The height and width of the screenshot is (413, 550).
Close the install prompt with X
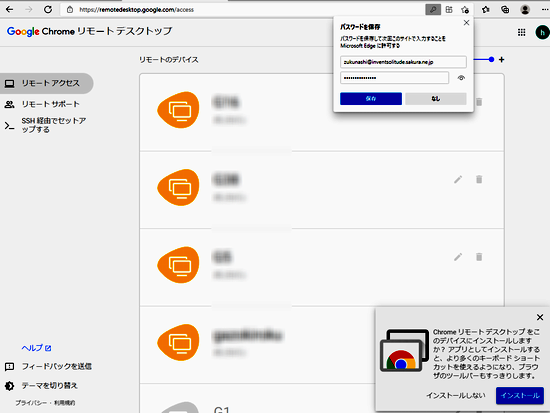point(540,317)
